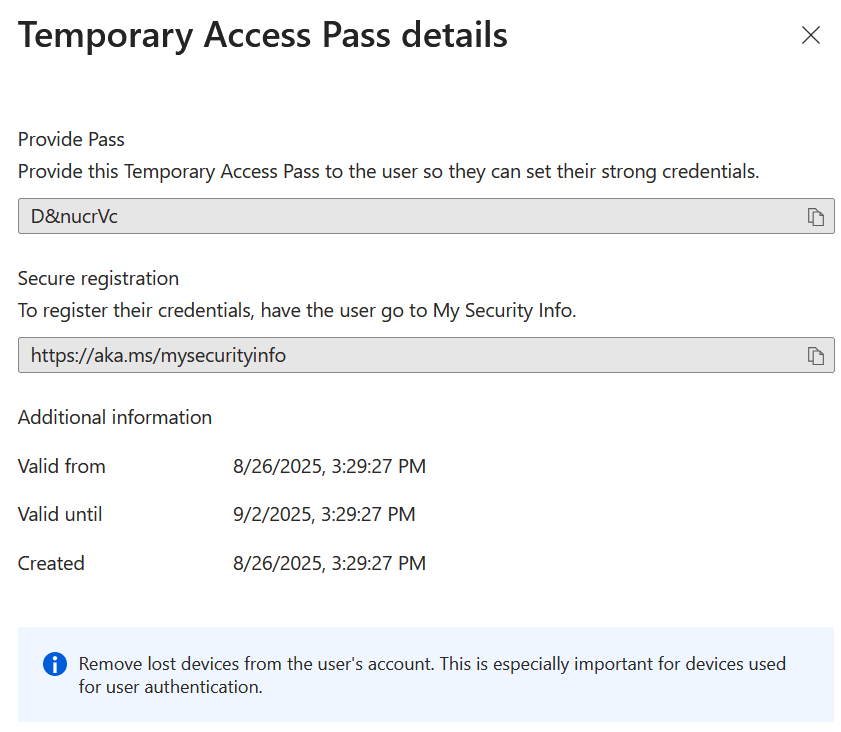Click the Temporary Access Pass details title

coord(263,36)
